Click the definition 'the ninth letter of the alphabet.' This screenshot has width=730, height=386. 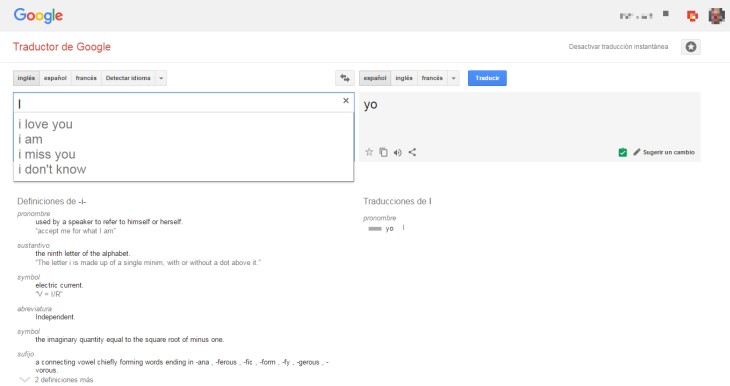[83, 253]
